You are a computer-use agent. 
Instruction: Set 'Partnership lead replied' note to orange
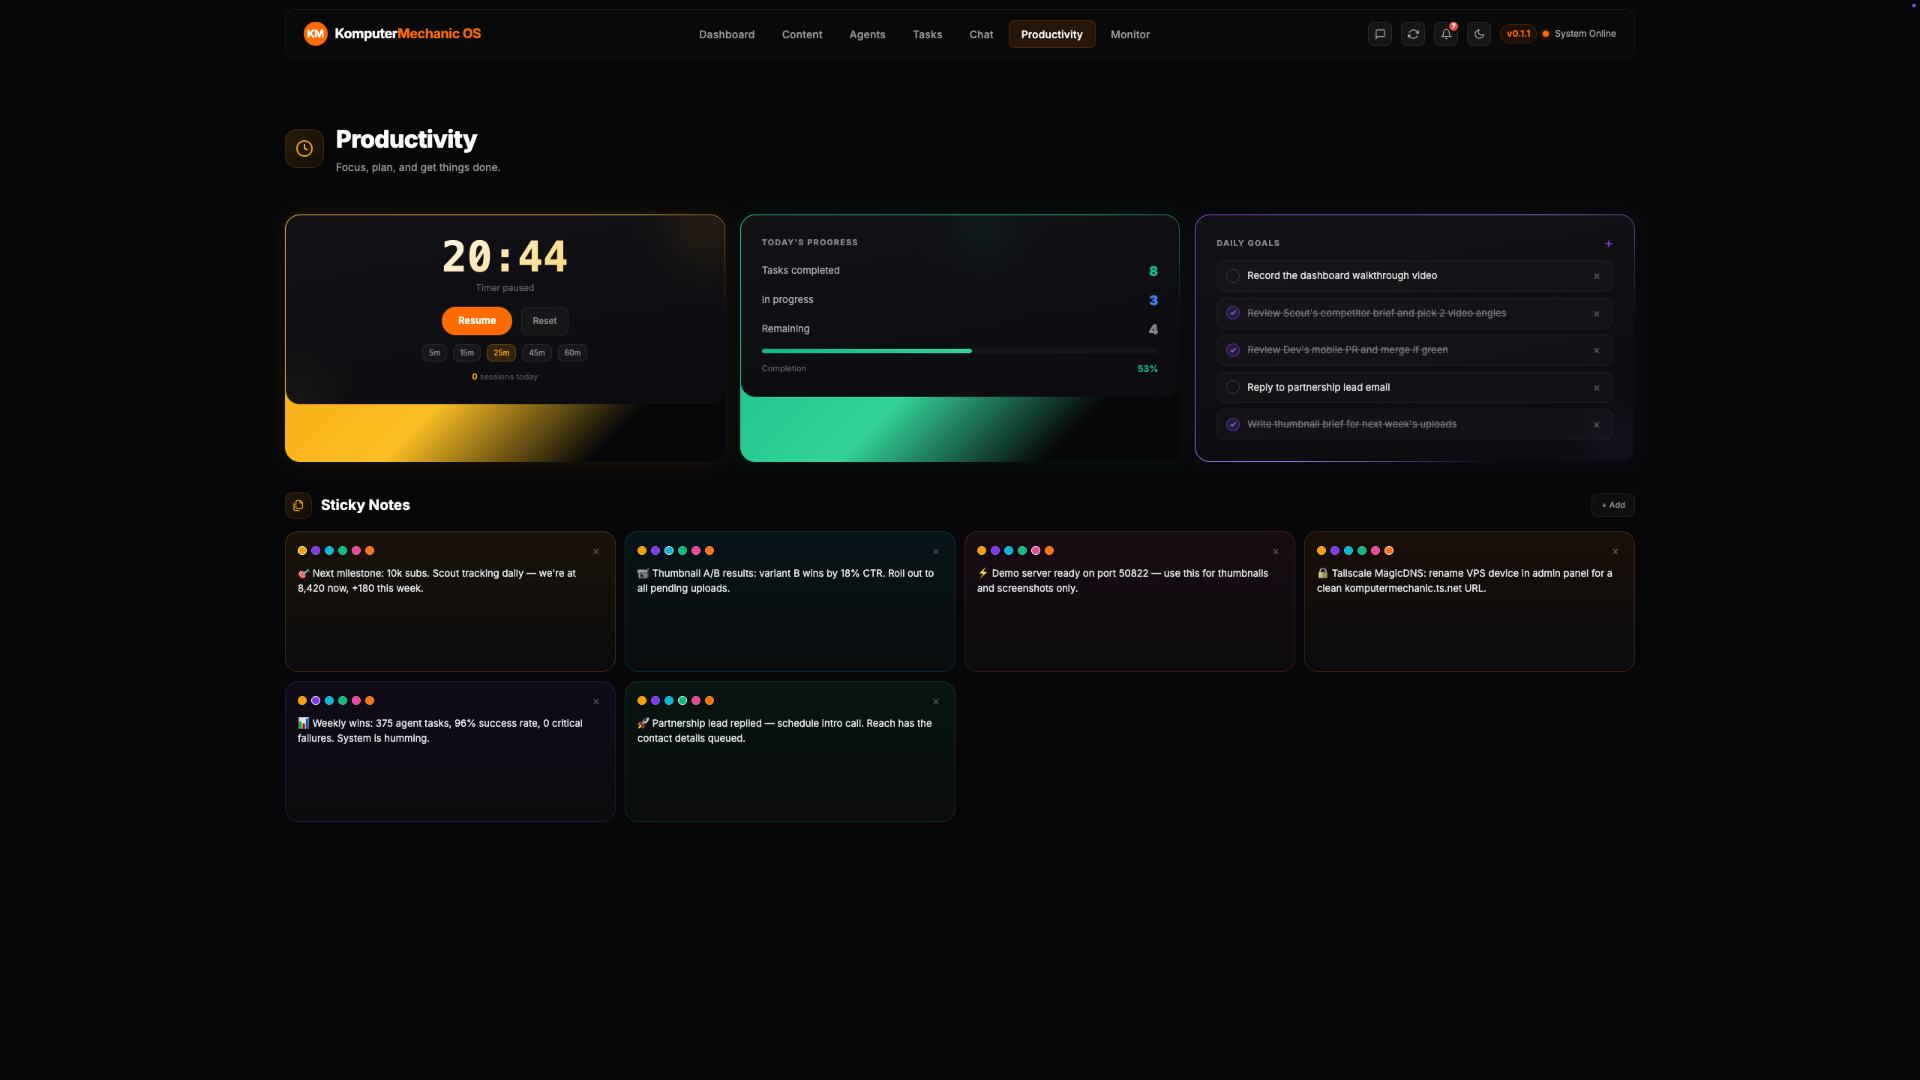pyautogui.click(x=709, y=701)
